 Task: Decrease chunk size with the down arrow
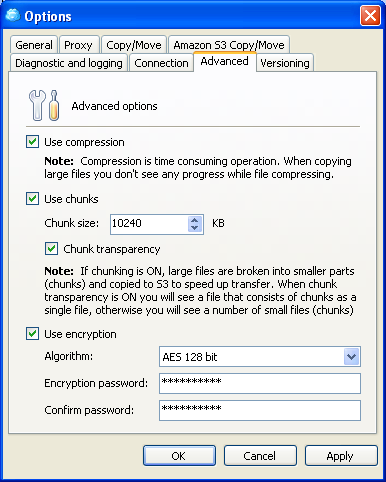(x=195, y=228)
